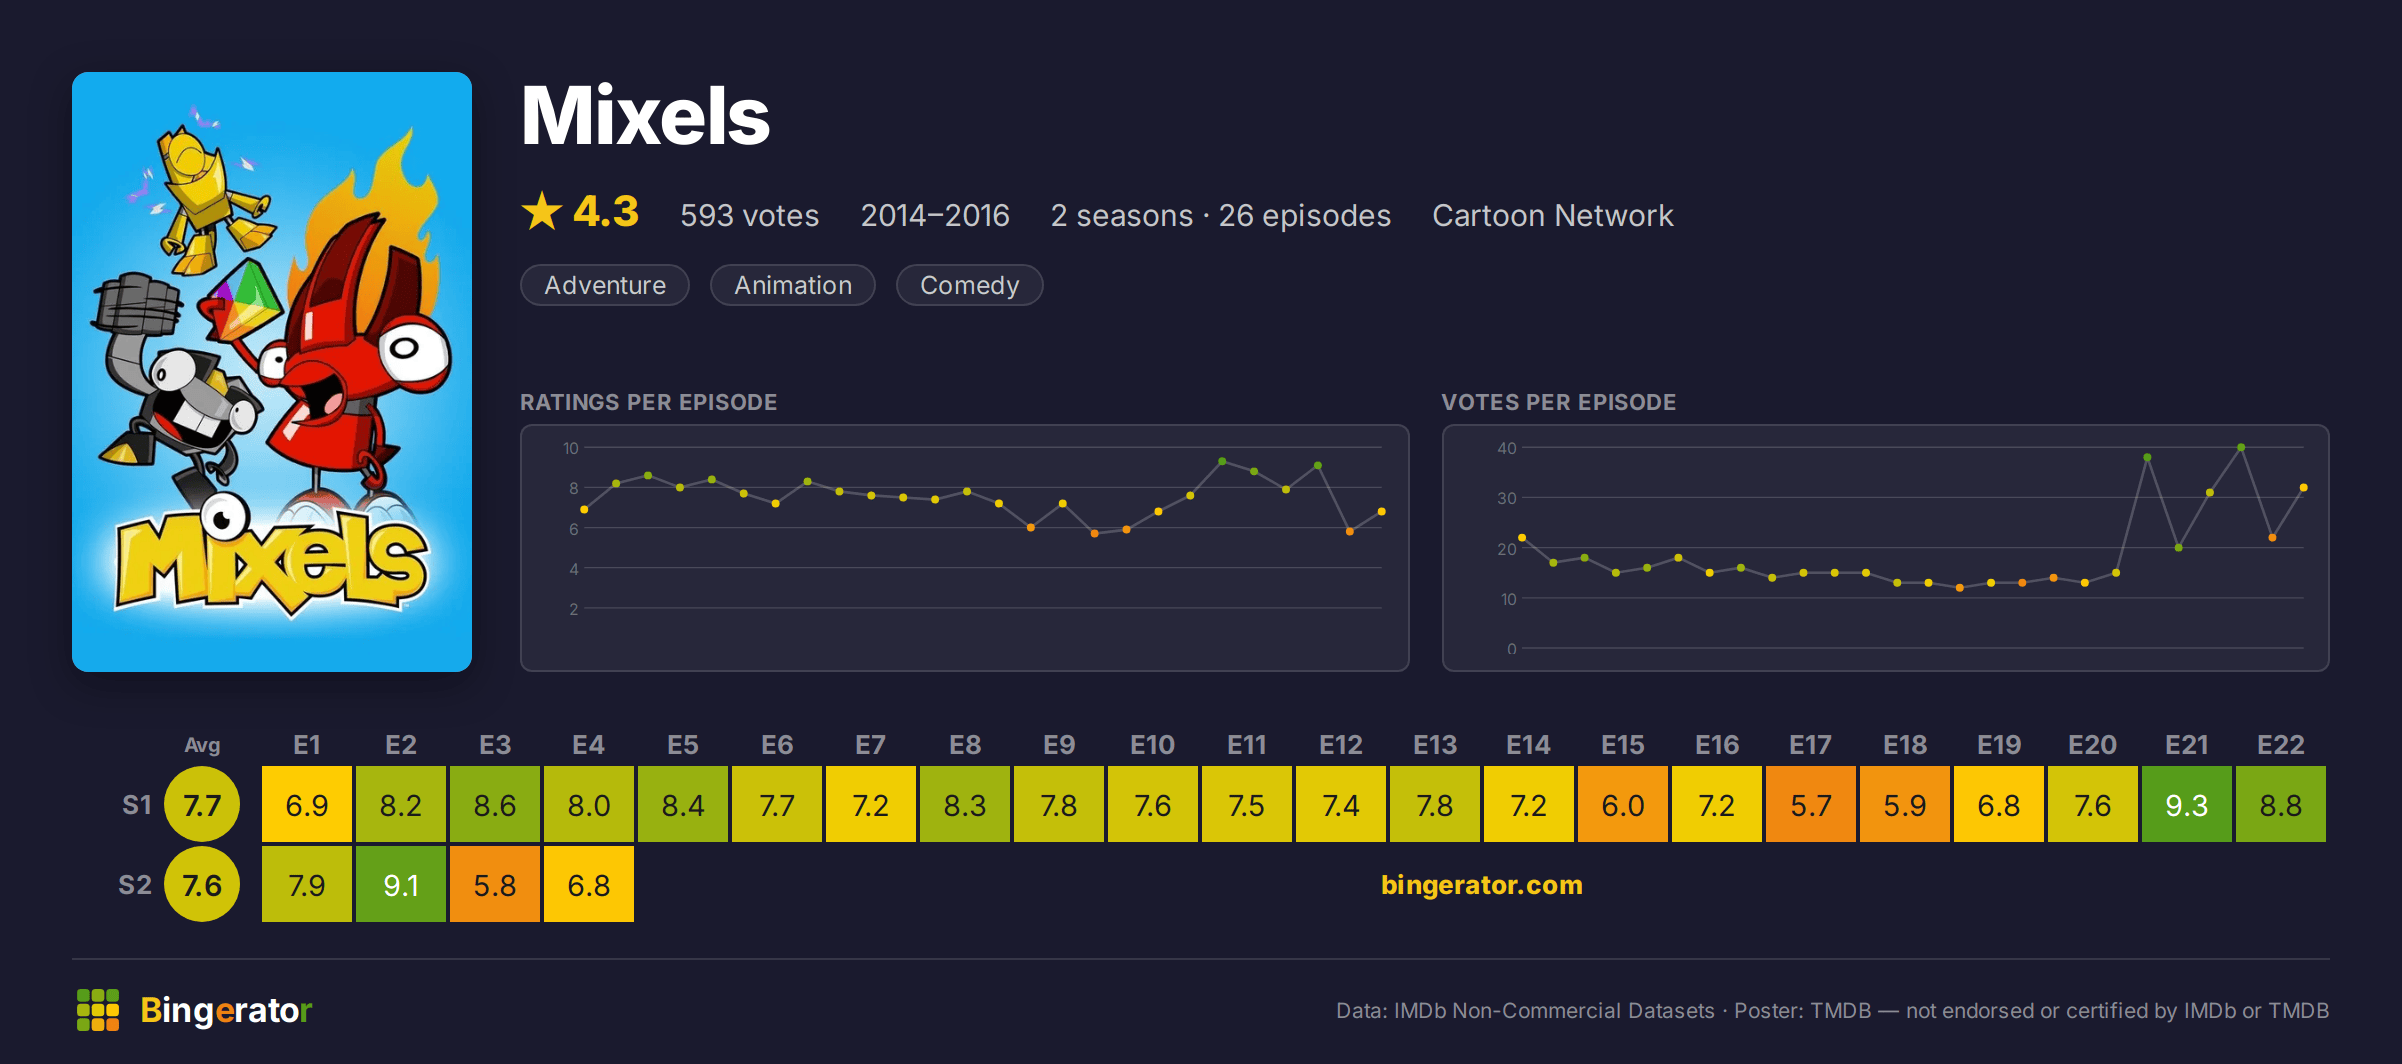Click the S2 average 7.6 circle
This screenshot has height=1064, width=2402.
point(202,885)
